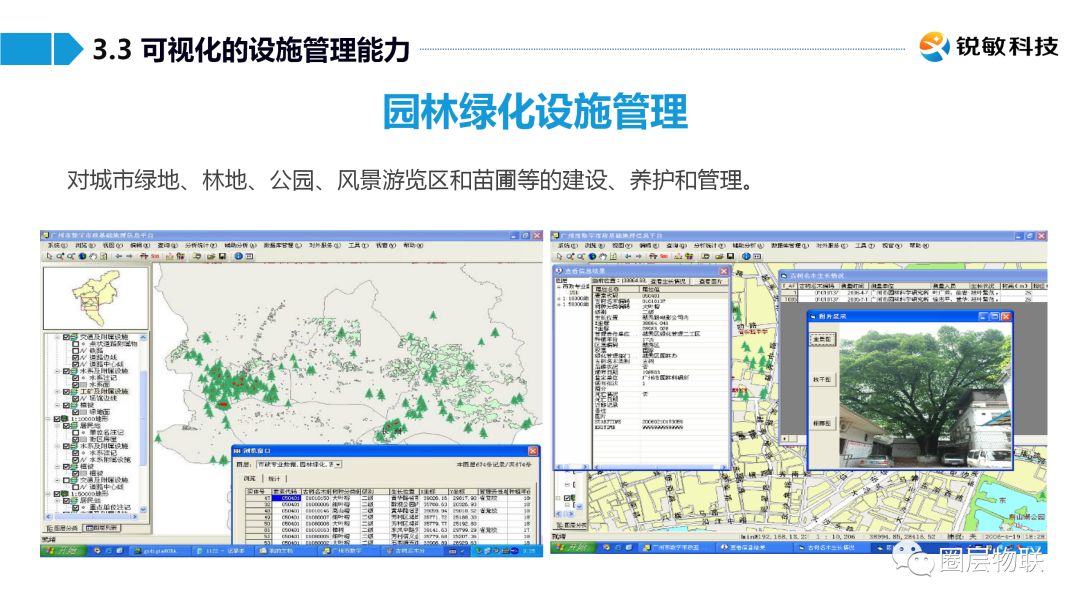
Task: Switch to the 统计 tab in the browse window
Action: (274, 478)
